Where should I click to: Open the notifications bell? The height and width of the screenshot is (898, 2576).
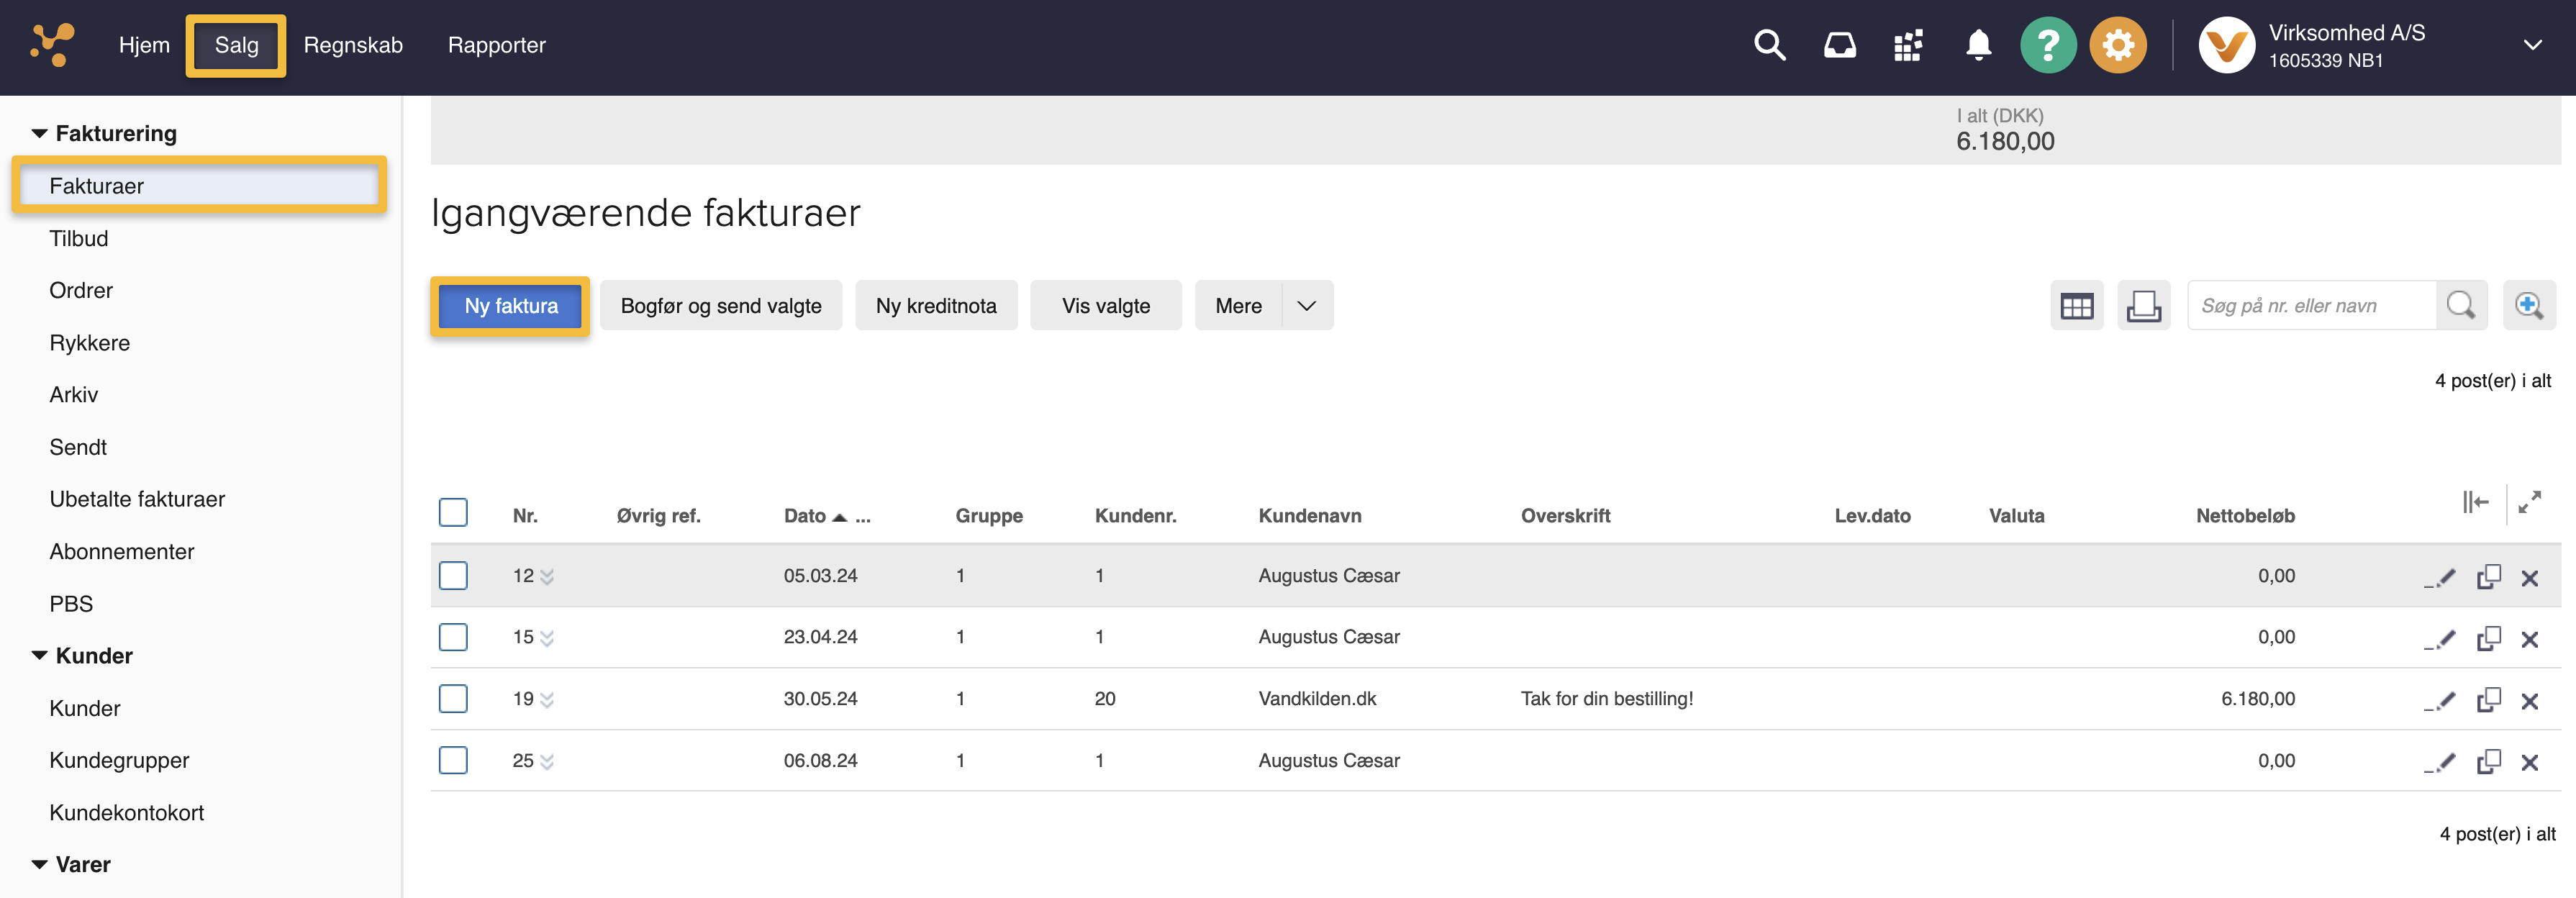coord(1977,45)
